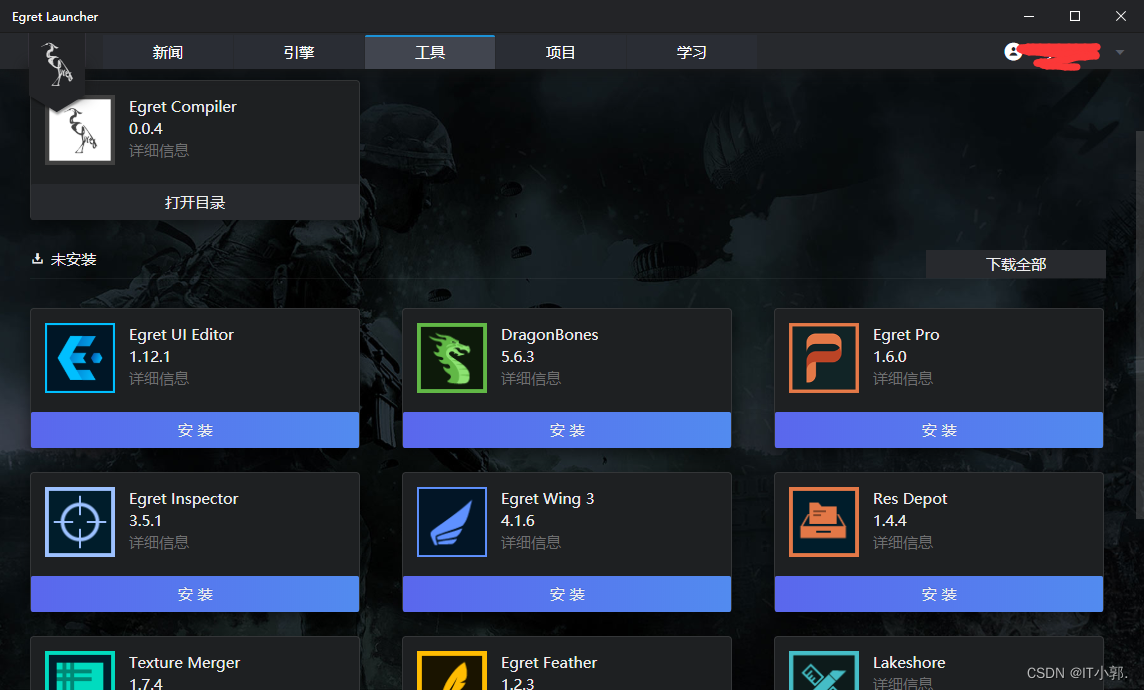Open the account dropdown arrow

[x=1119, y=53]
